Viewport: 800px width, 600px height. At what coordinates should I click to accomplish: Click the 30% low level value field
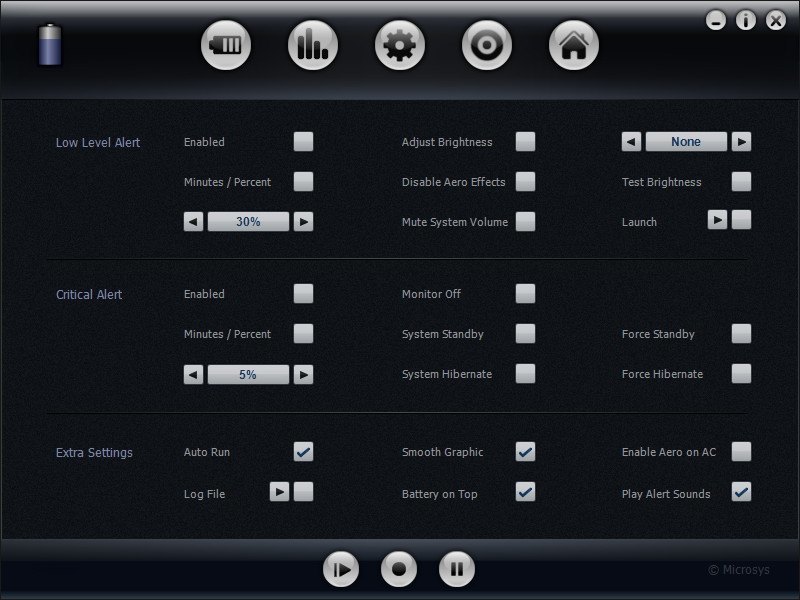(248, 222)
